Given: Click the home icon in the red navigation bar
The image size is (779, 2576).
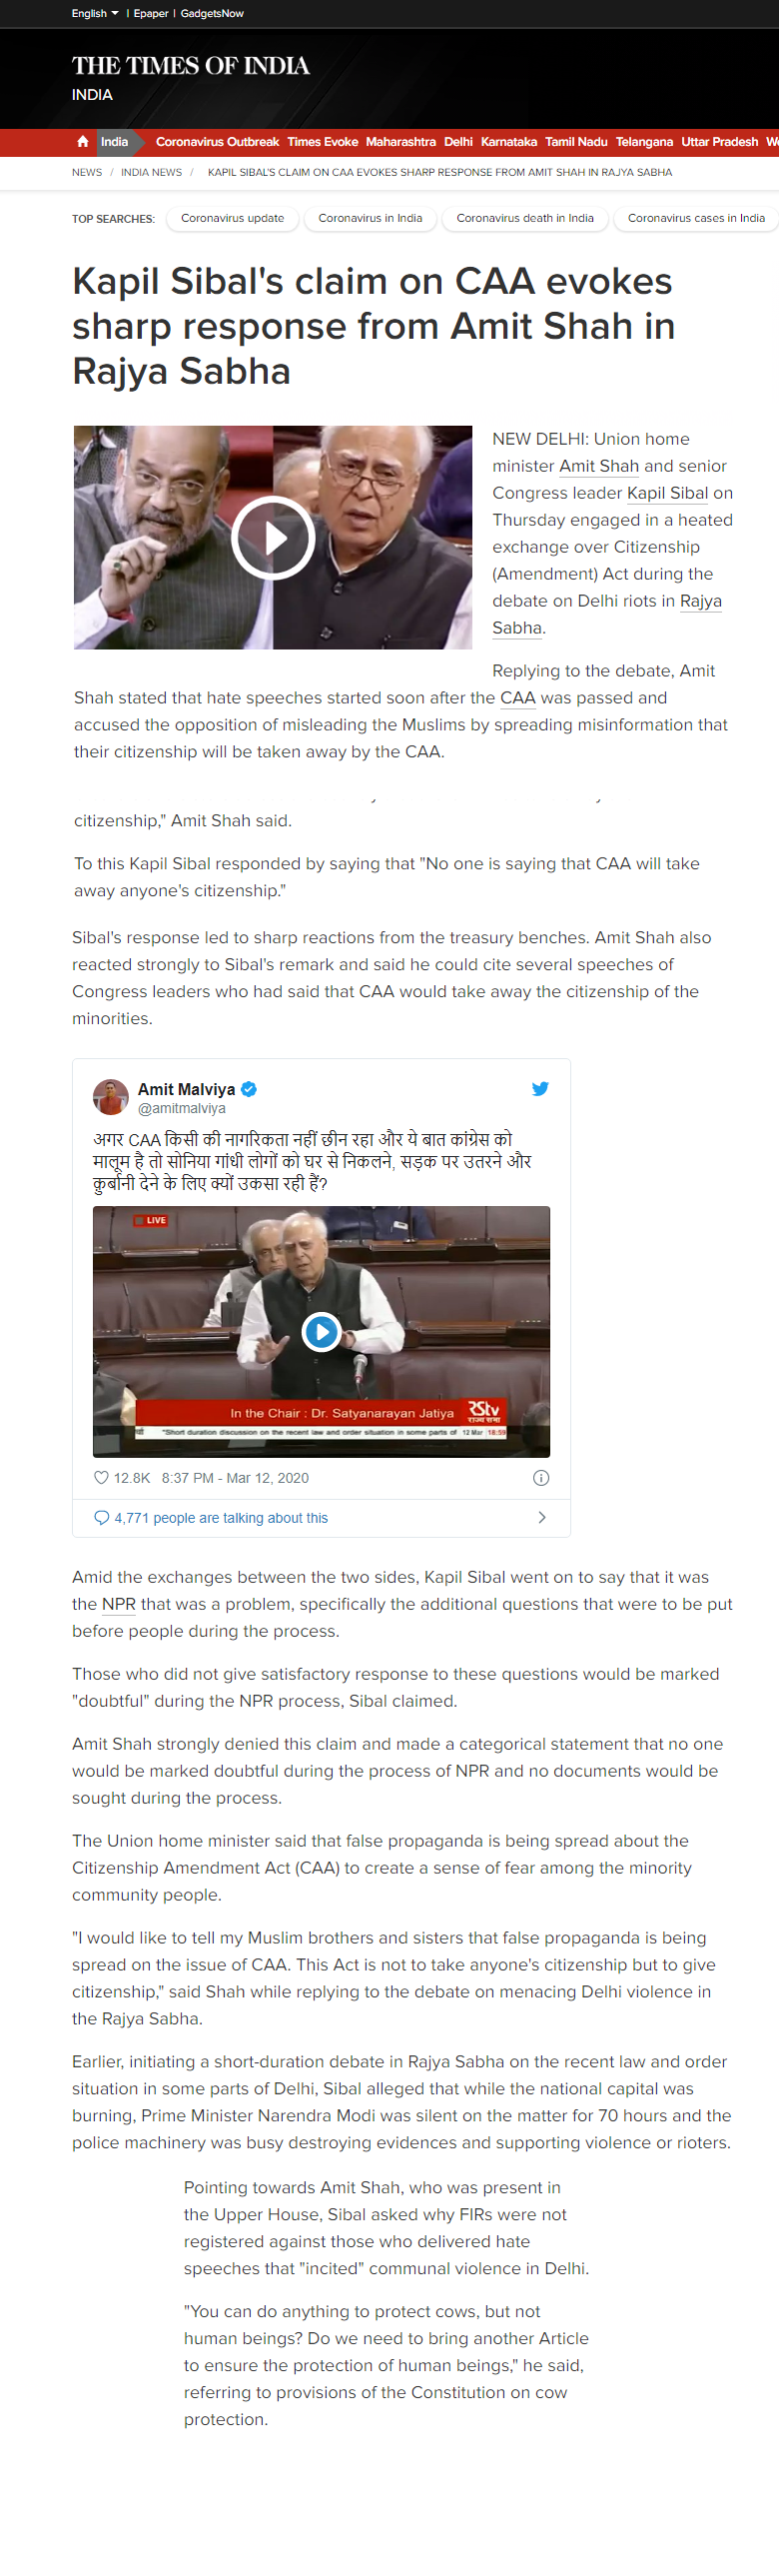Looking at the screenshot, I should tap(82, 142).
